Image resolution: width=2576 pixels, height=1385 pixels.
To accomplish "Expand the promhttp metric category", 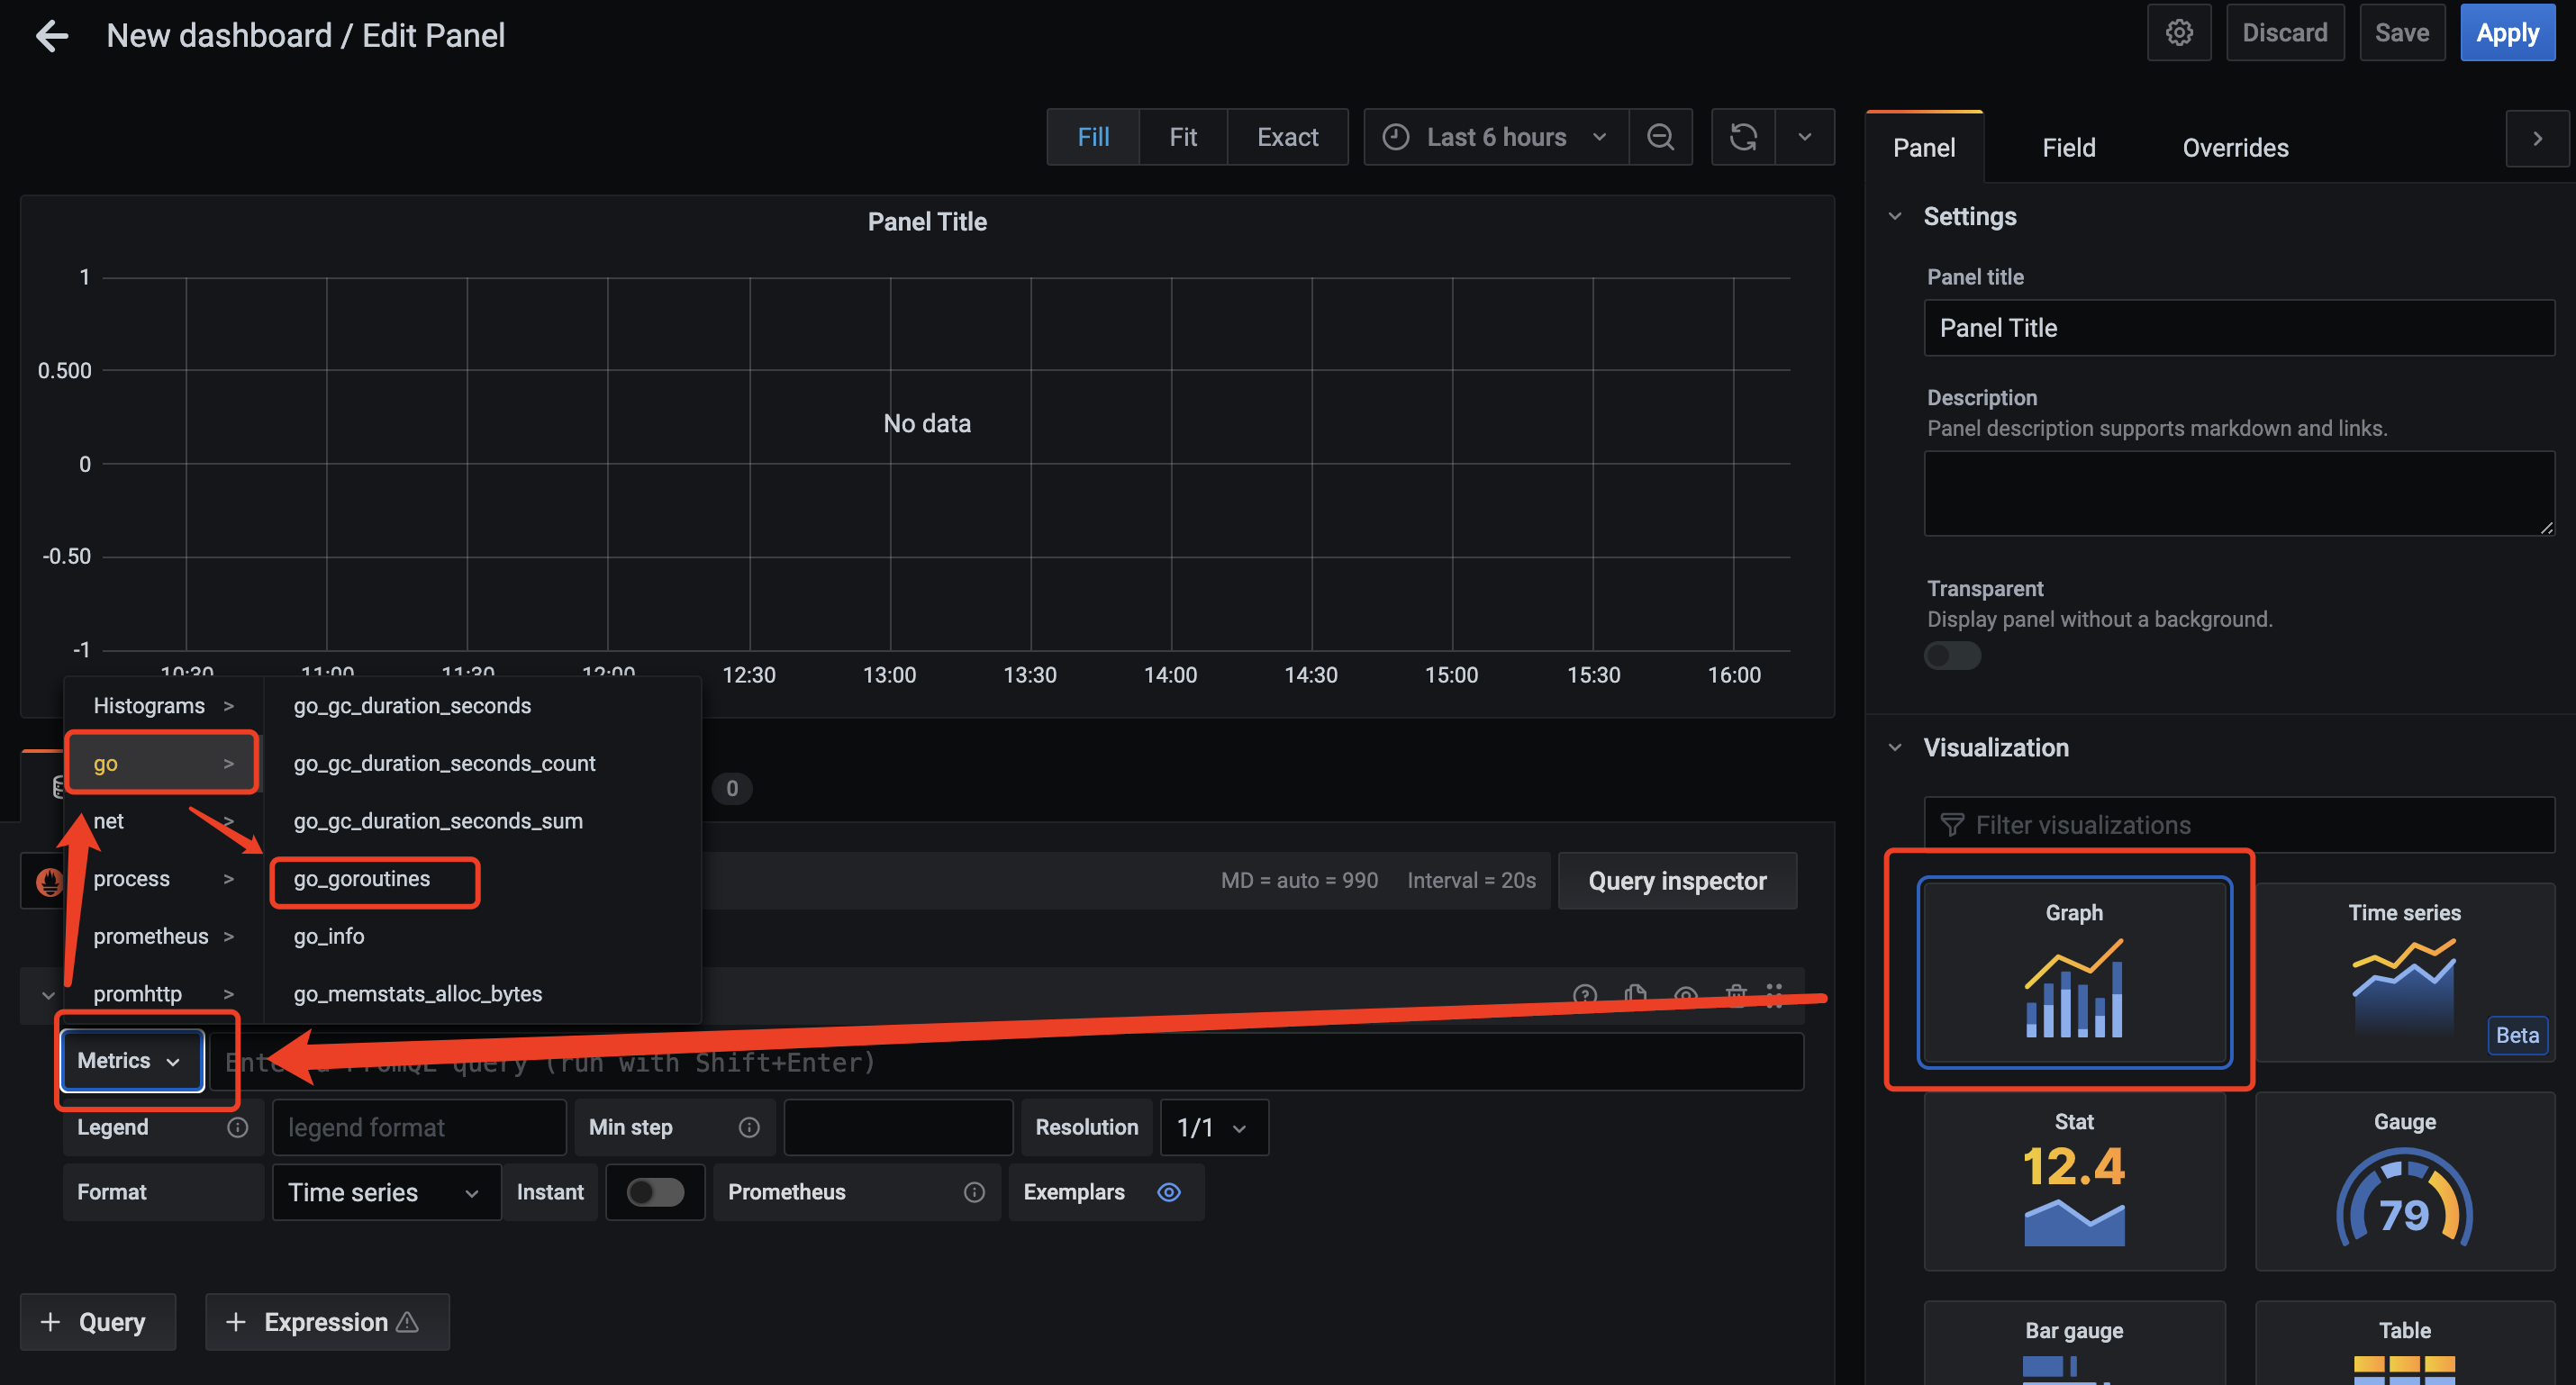I will [x=163, y=994].
